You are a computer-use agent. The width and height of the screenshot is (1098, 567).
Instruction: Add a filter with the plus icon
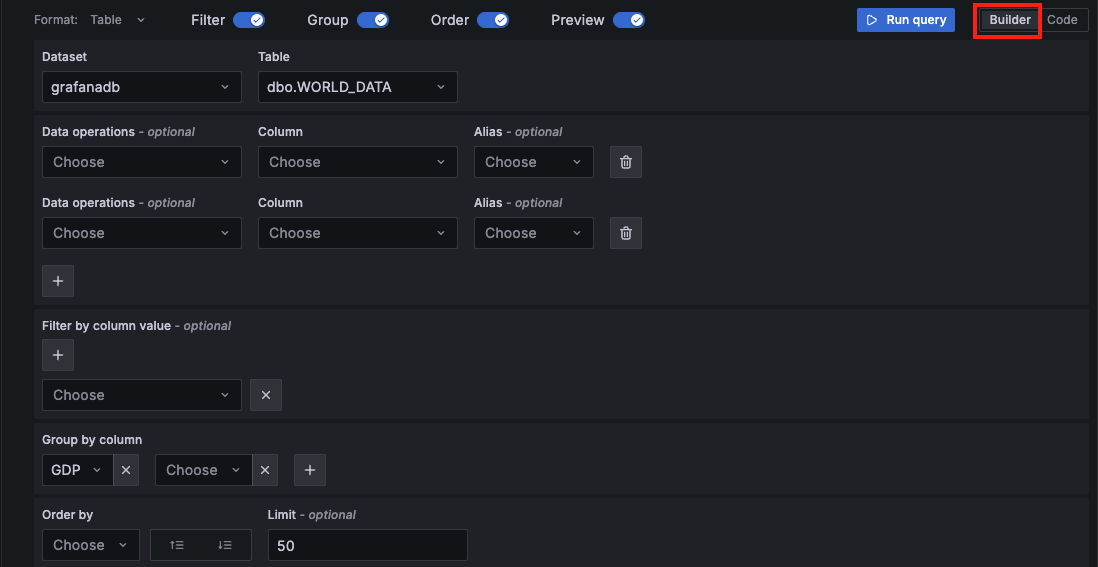(x=58, y=355)
